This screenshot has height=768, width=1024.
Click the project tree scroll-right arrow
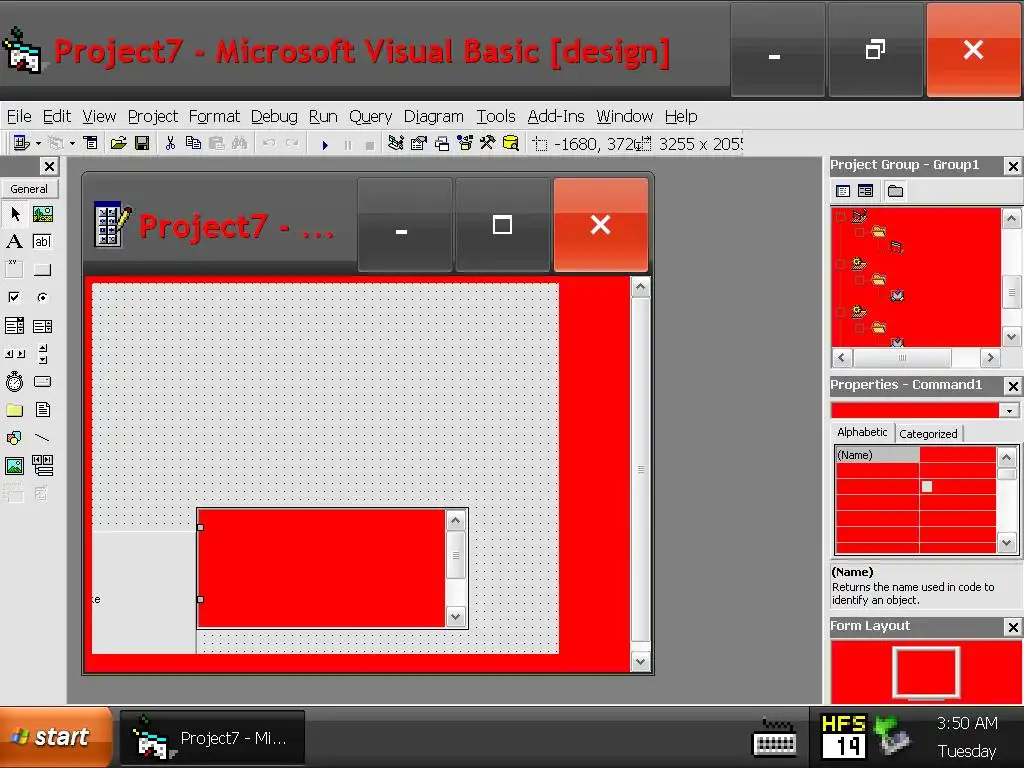990,358
